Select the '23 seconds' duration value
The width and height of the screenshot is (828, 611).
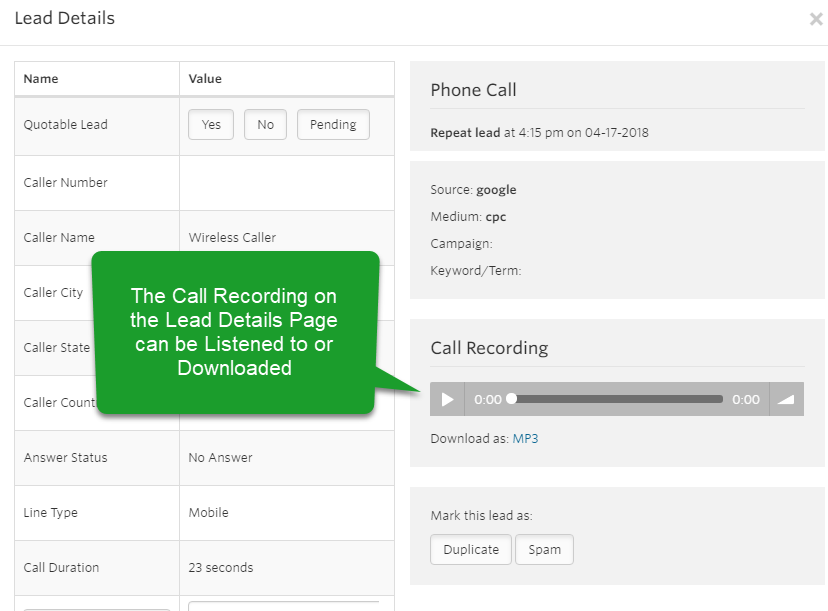tap(221, 567)
